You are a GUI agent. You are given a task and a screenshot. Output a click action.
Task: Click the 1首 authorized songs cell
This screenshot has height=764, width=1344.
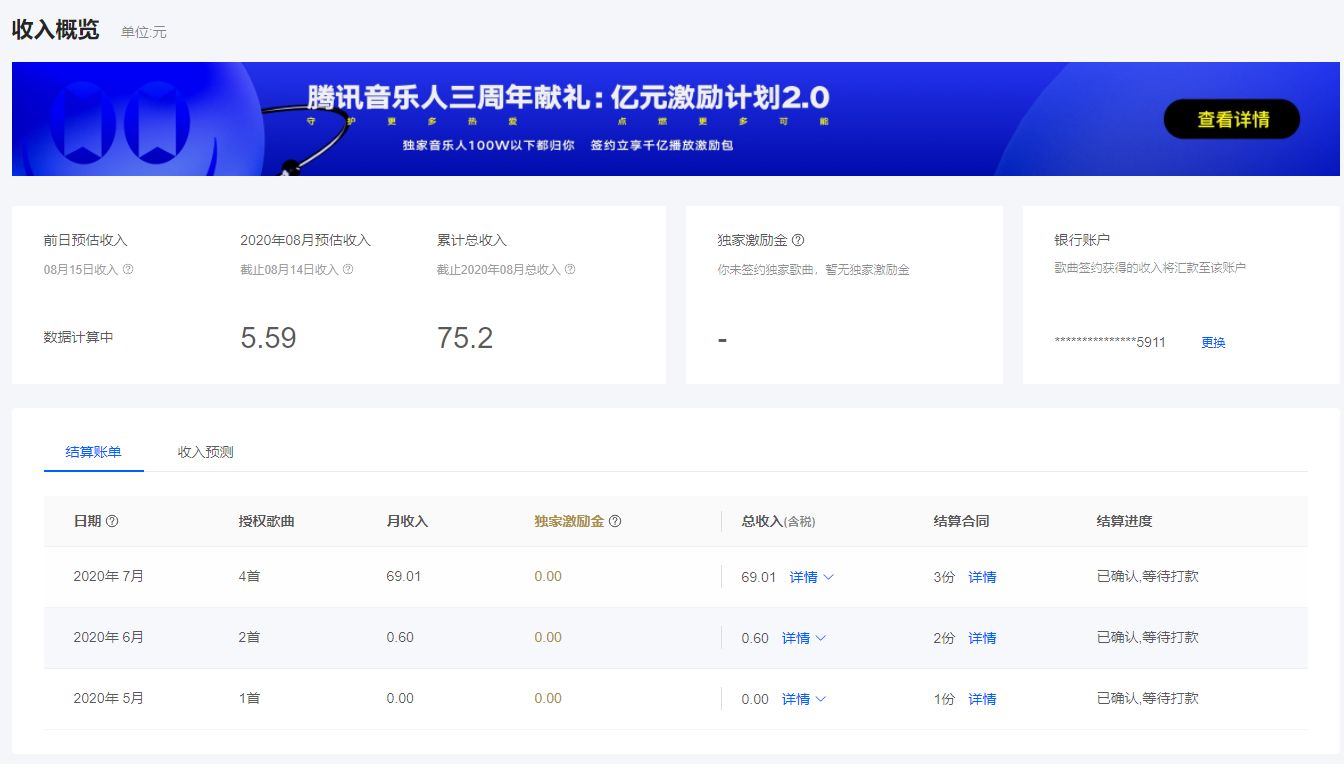(x=249, y=698)
